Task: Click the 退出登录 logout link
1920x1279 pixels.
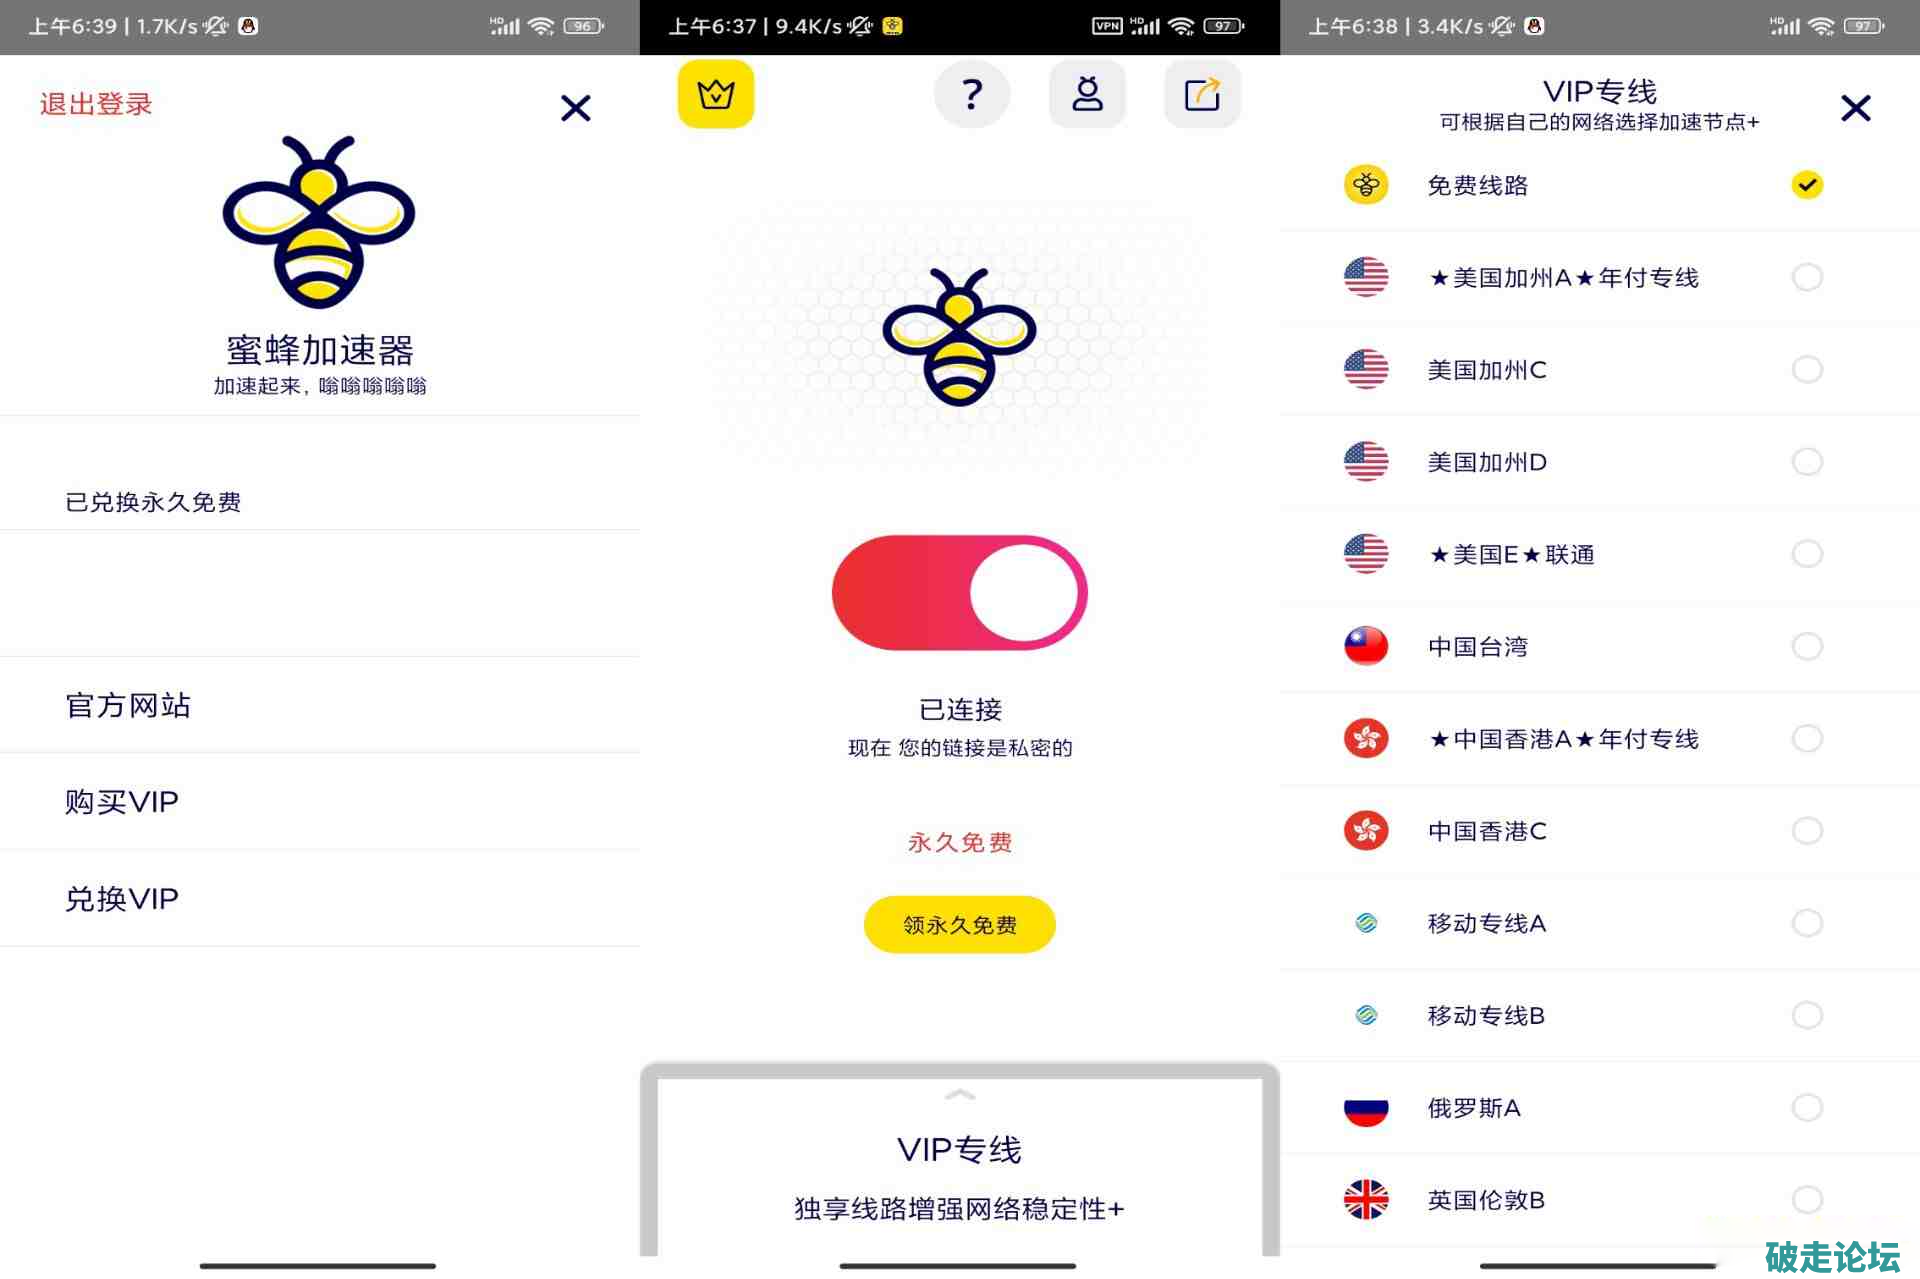Action: (x=96, y=104)
